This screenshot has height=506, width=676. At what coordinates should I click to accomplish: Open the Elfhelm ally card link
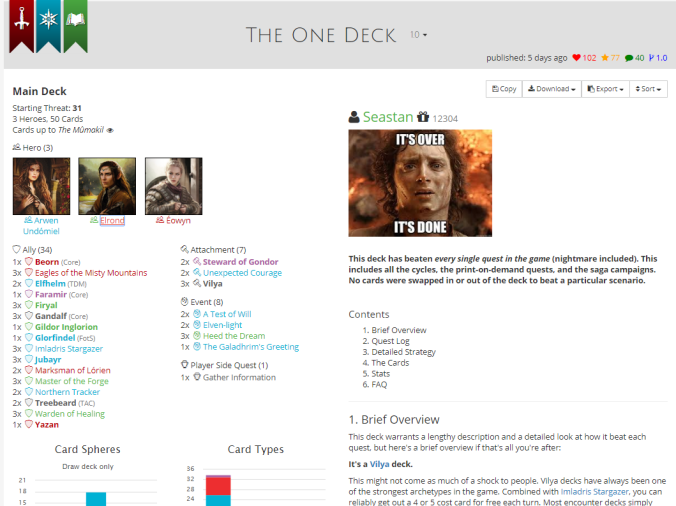(x=50, y=284)
